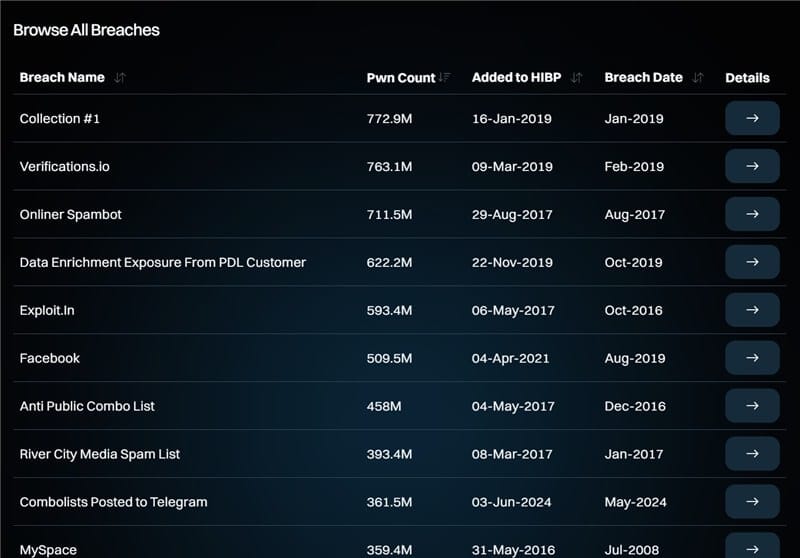800x558 pixels.
Task: Click the Added to HIBP column header
Action: pos(516,78)
